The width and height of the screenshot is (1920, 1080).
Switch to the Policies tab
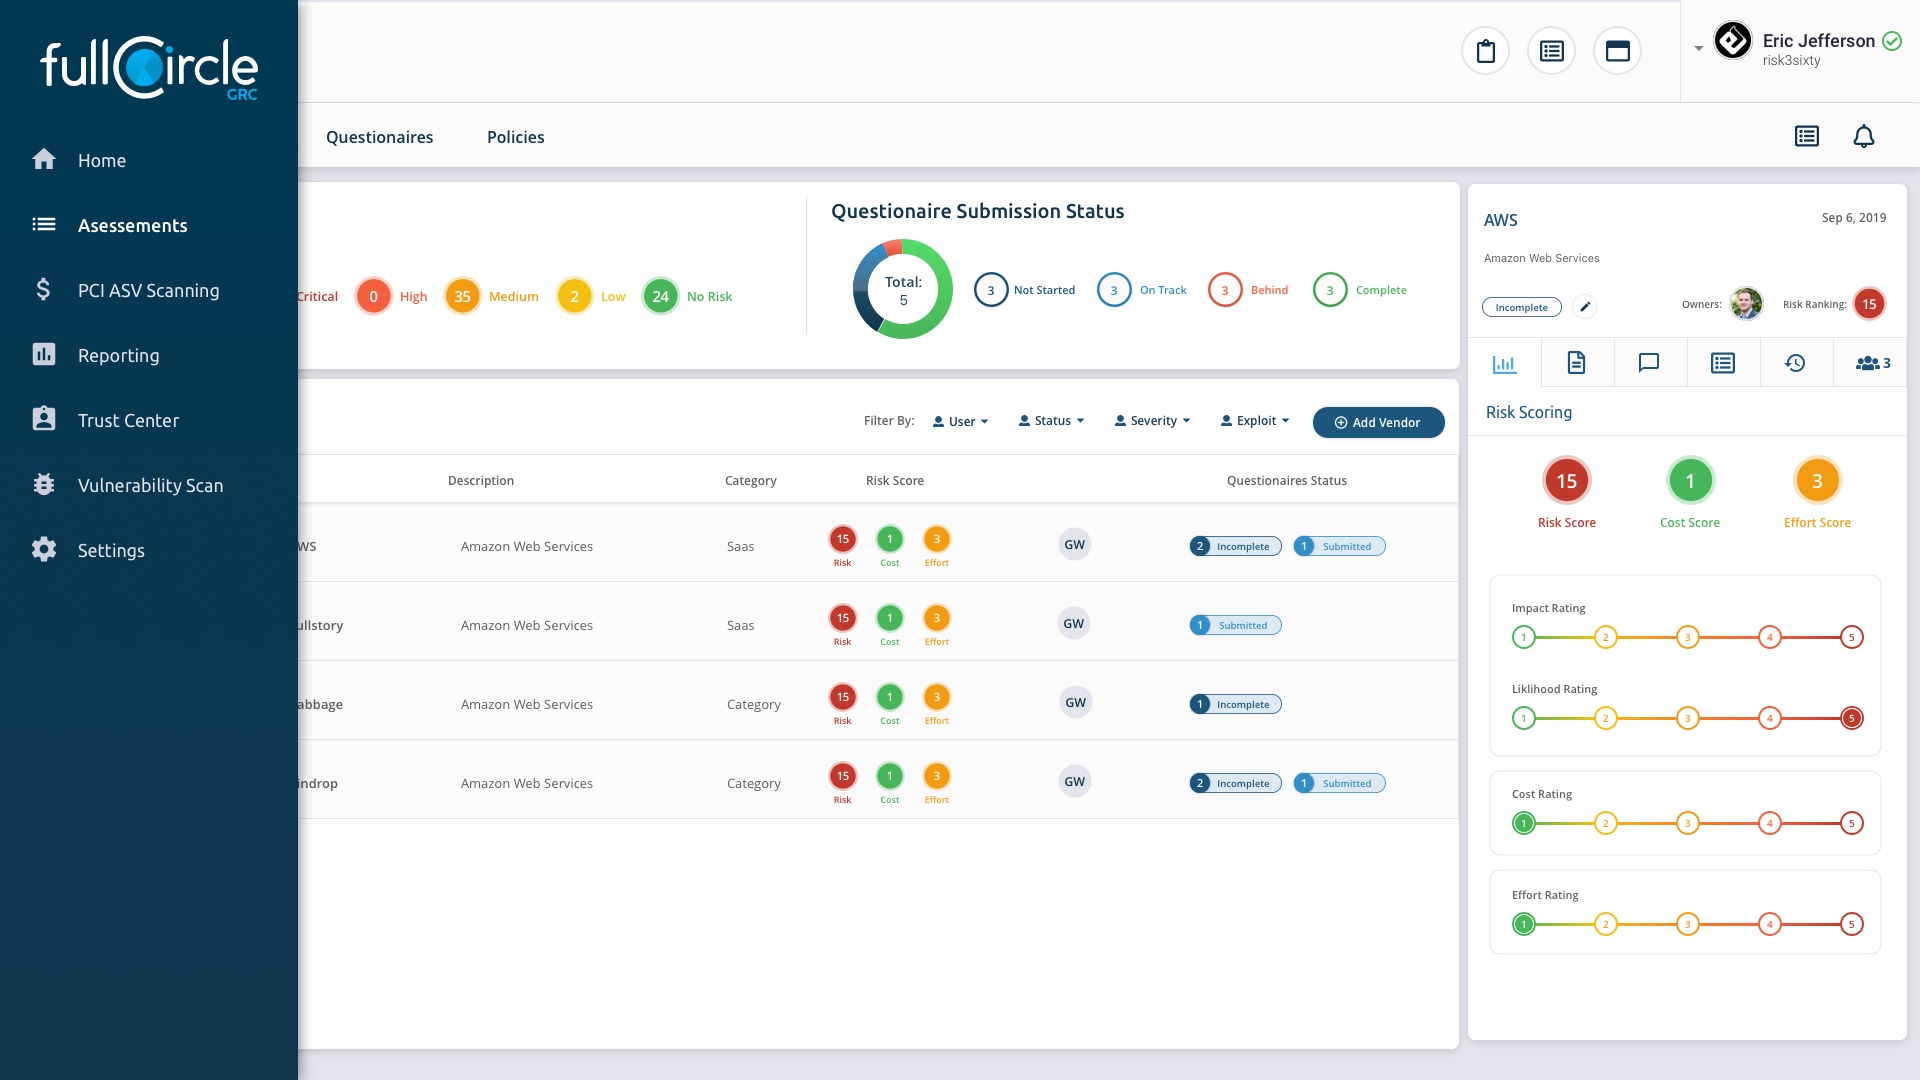coord(515,137)
